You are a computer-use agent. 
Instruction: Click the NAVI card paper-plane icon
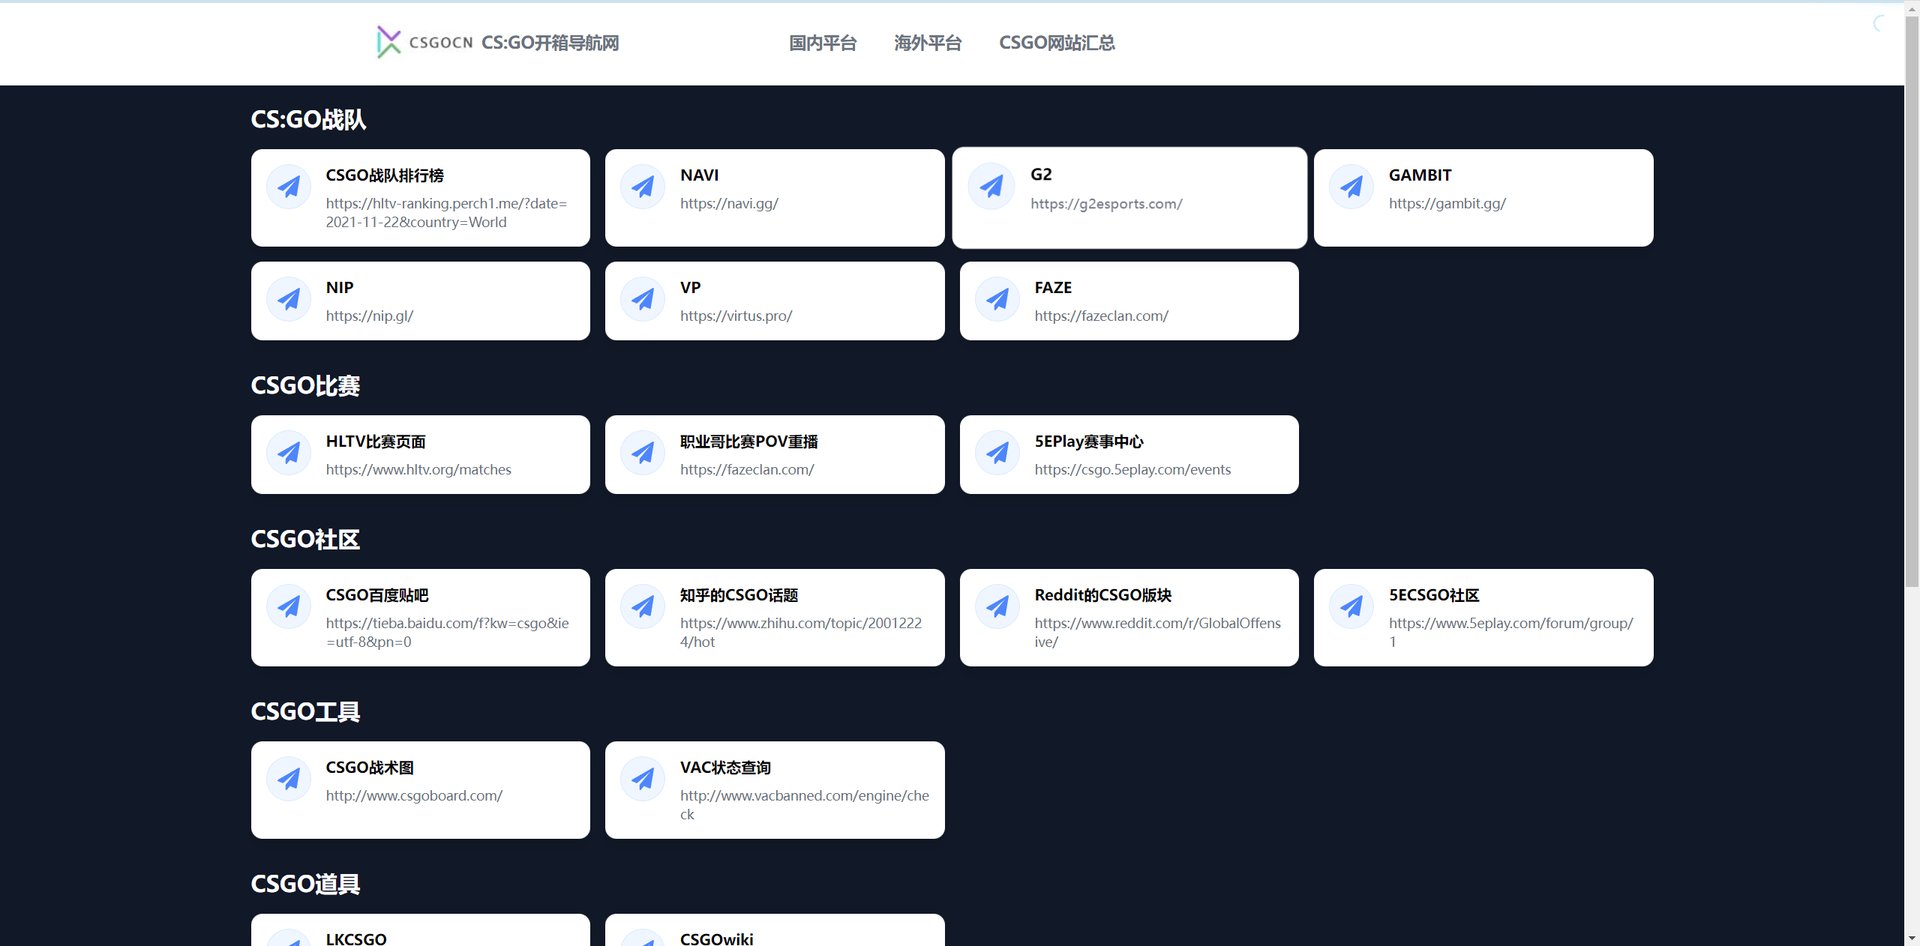[x=643, y=186]
